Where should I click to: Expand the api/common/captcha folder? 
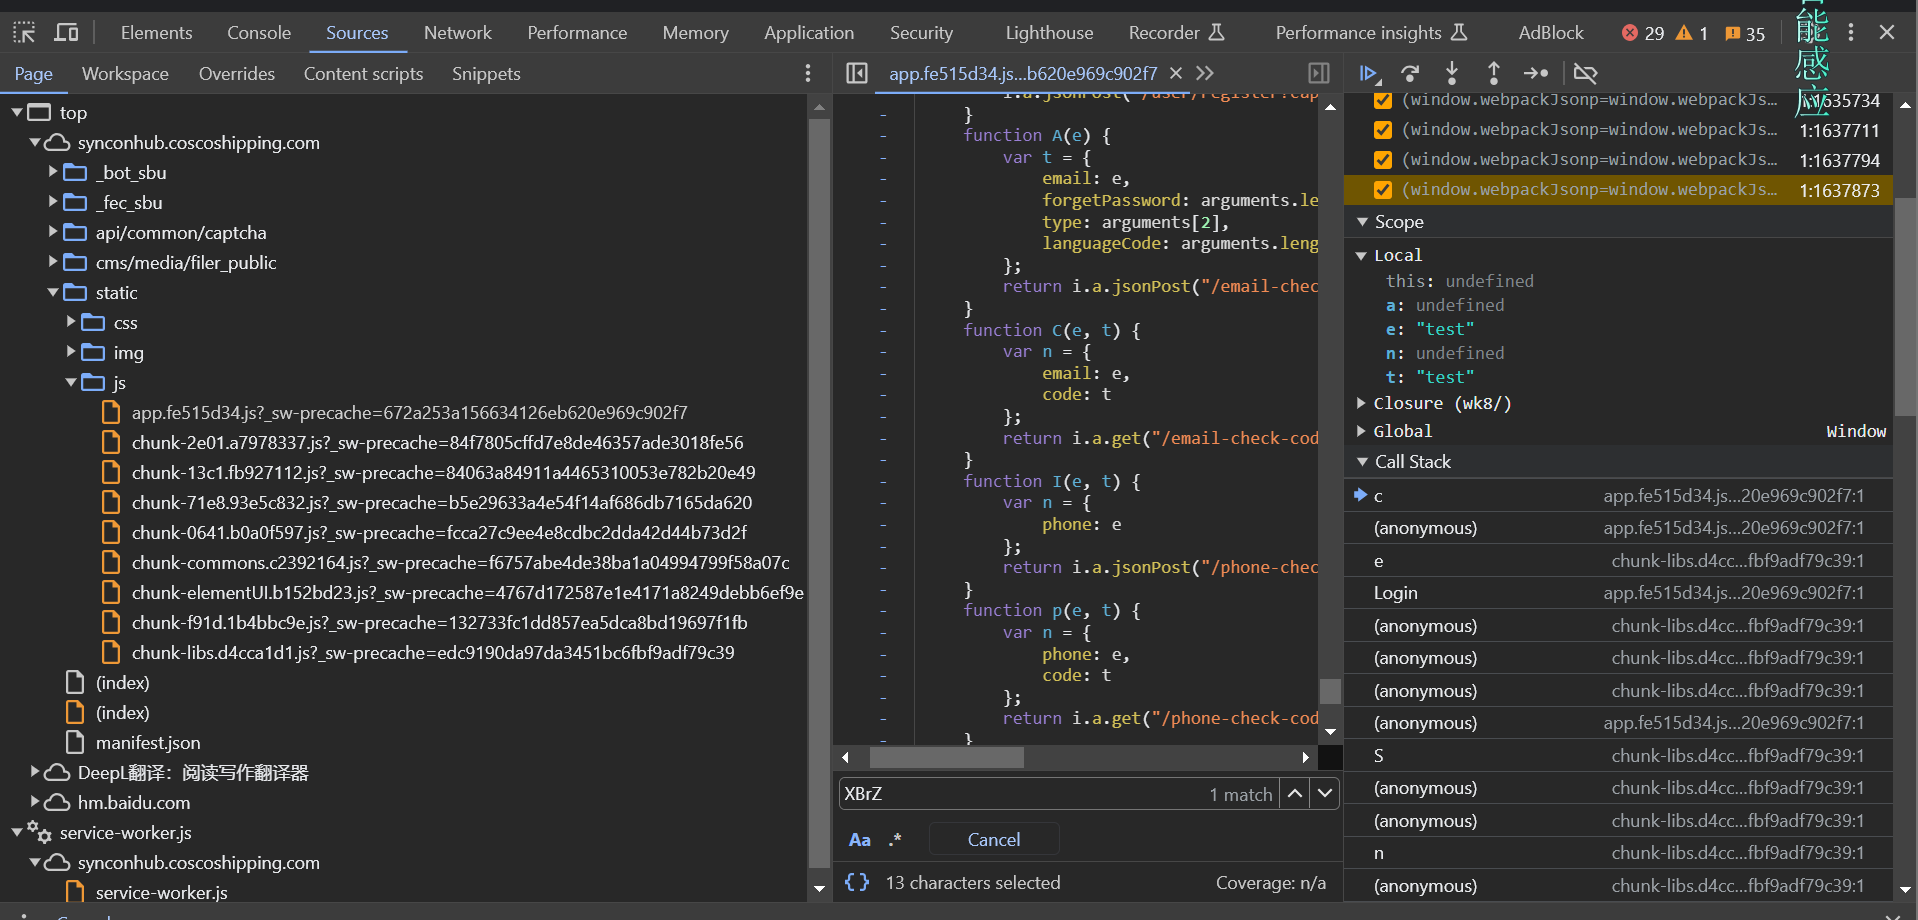(x=53, y=232)
